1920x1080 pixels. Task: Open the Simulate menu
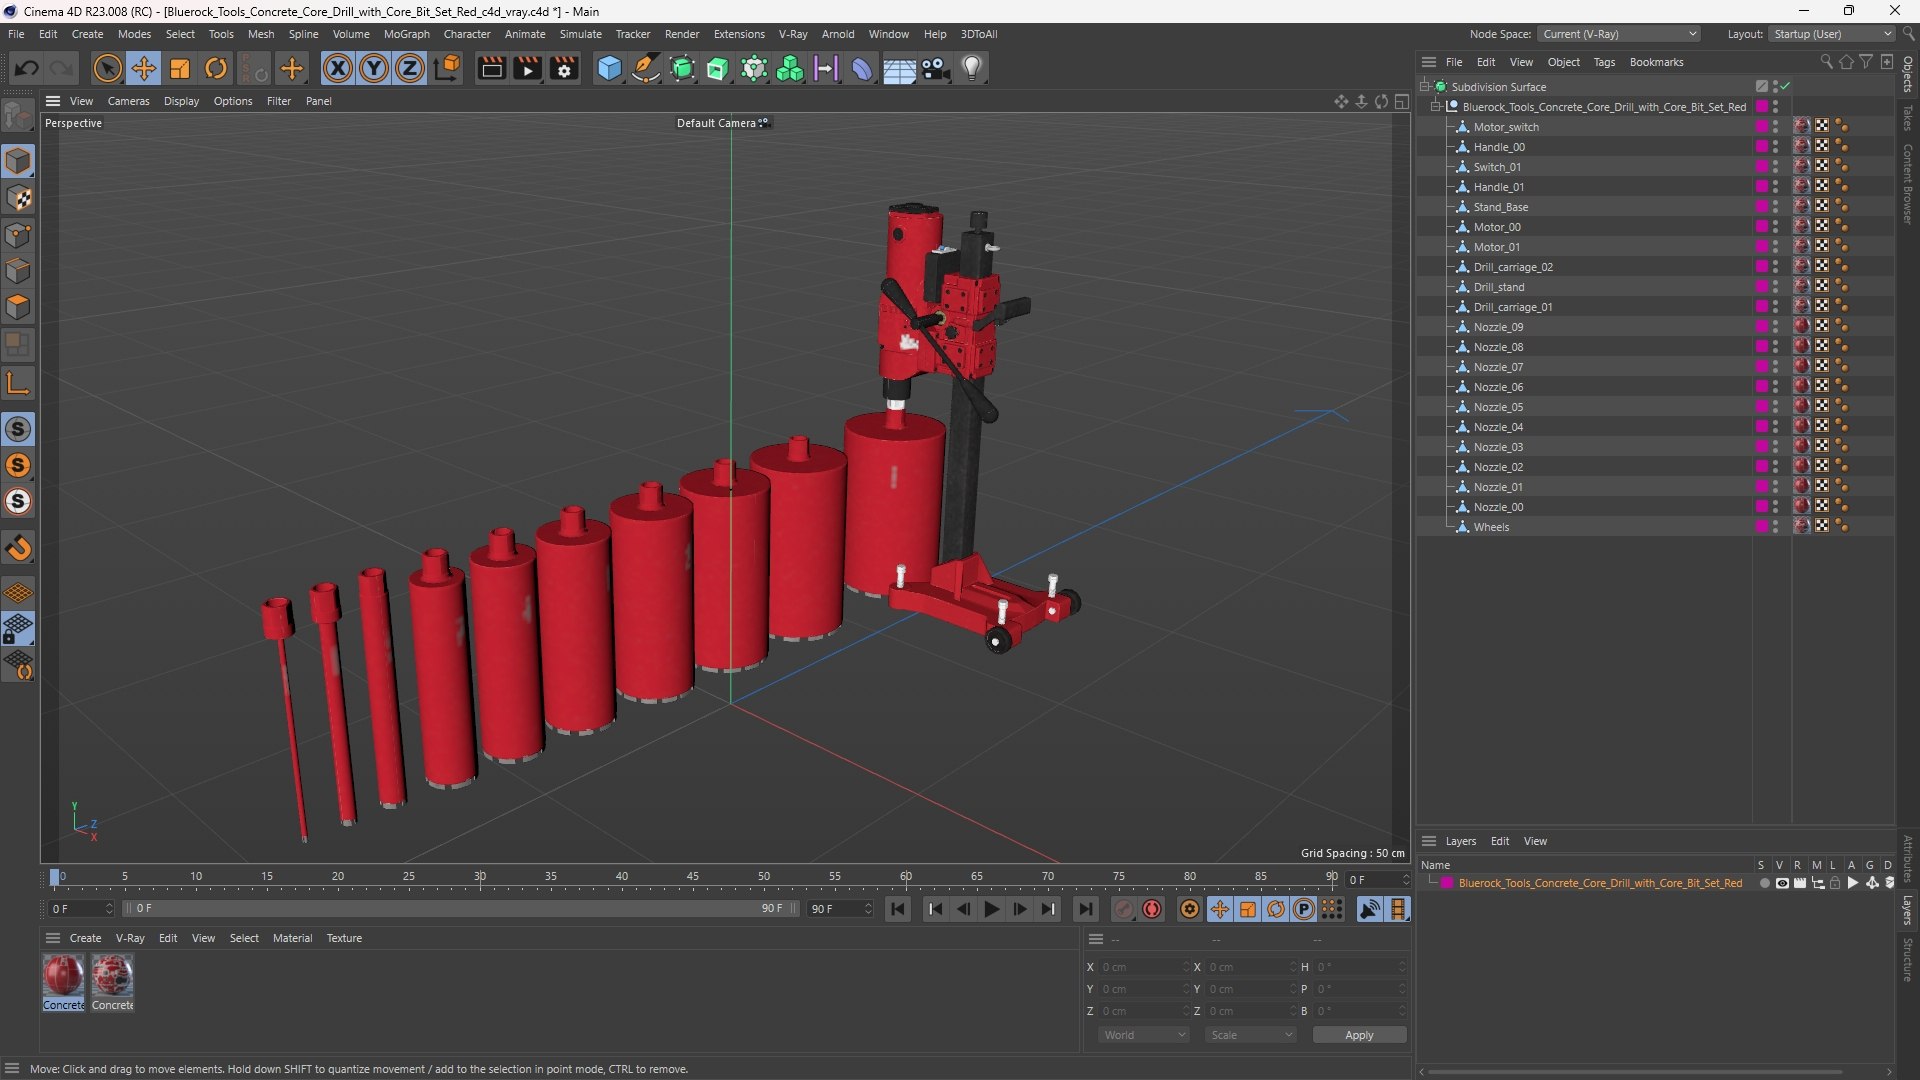(x=580, y=34)
